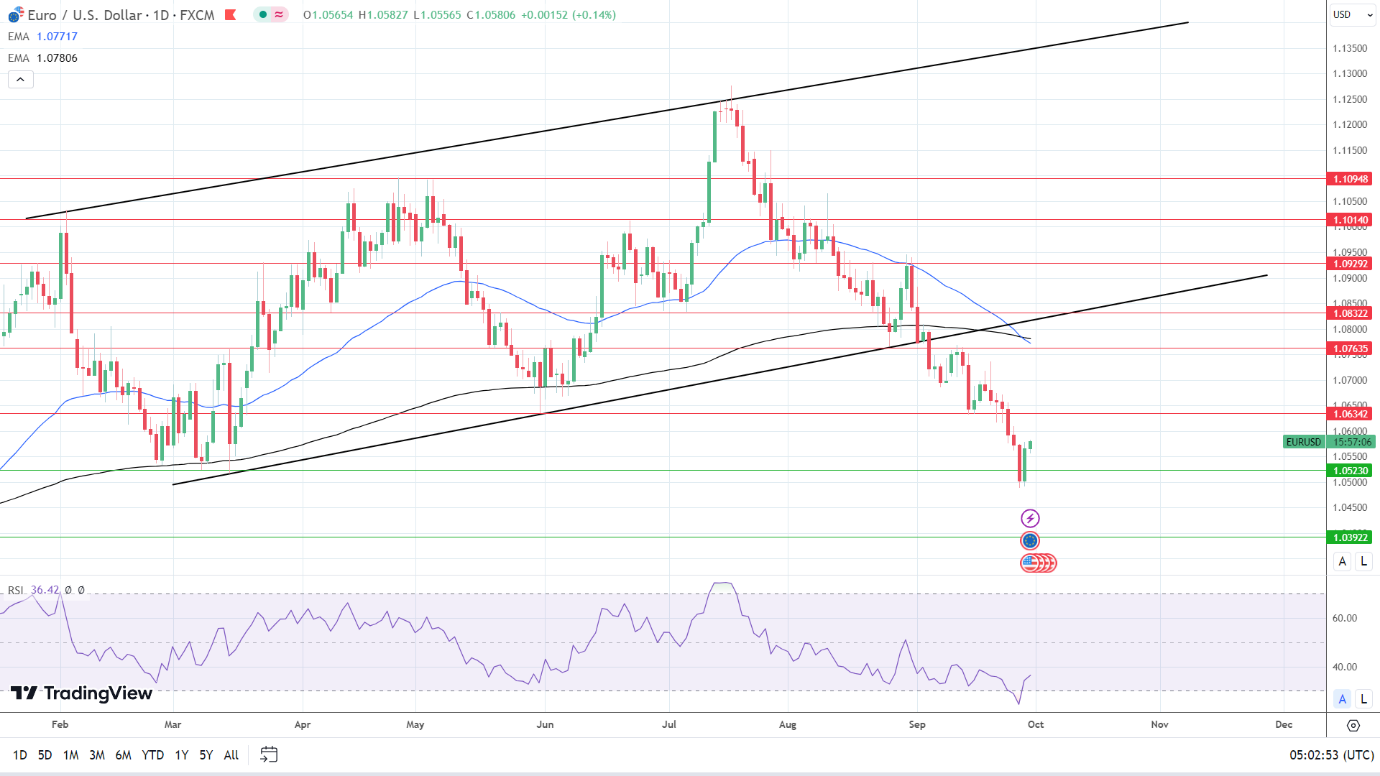Click the close value C1.05806
This screenshot has width=1380, height=776.
point(491,15)
